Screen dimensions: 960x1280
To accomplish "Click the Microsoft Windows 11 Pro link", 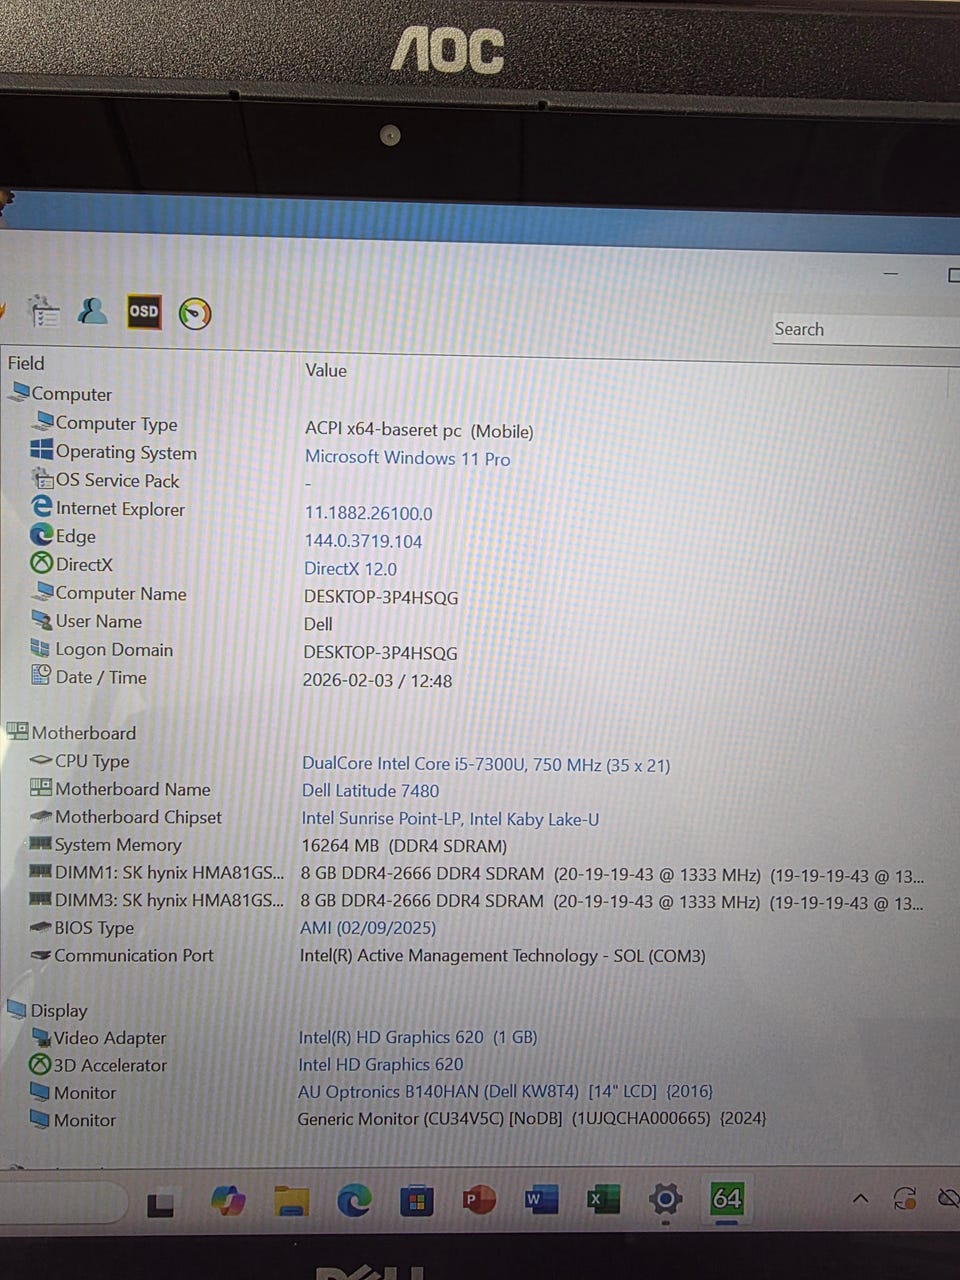I will tap(407, 458).
